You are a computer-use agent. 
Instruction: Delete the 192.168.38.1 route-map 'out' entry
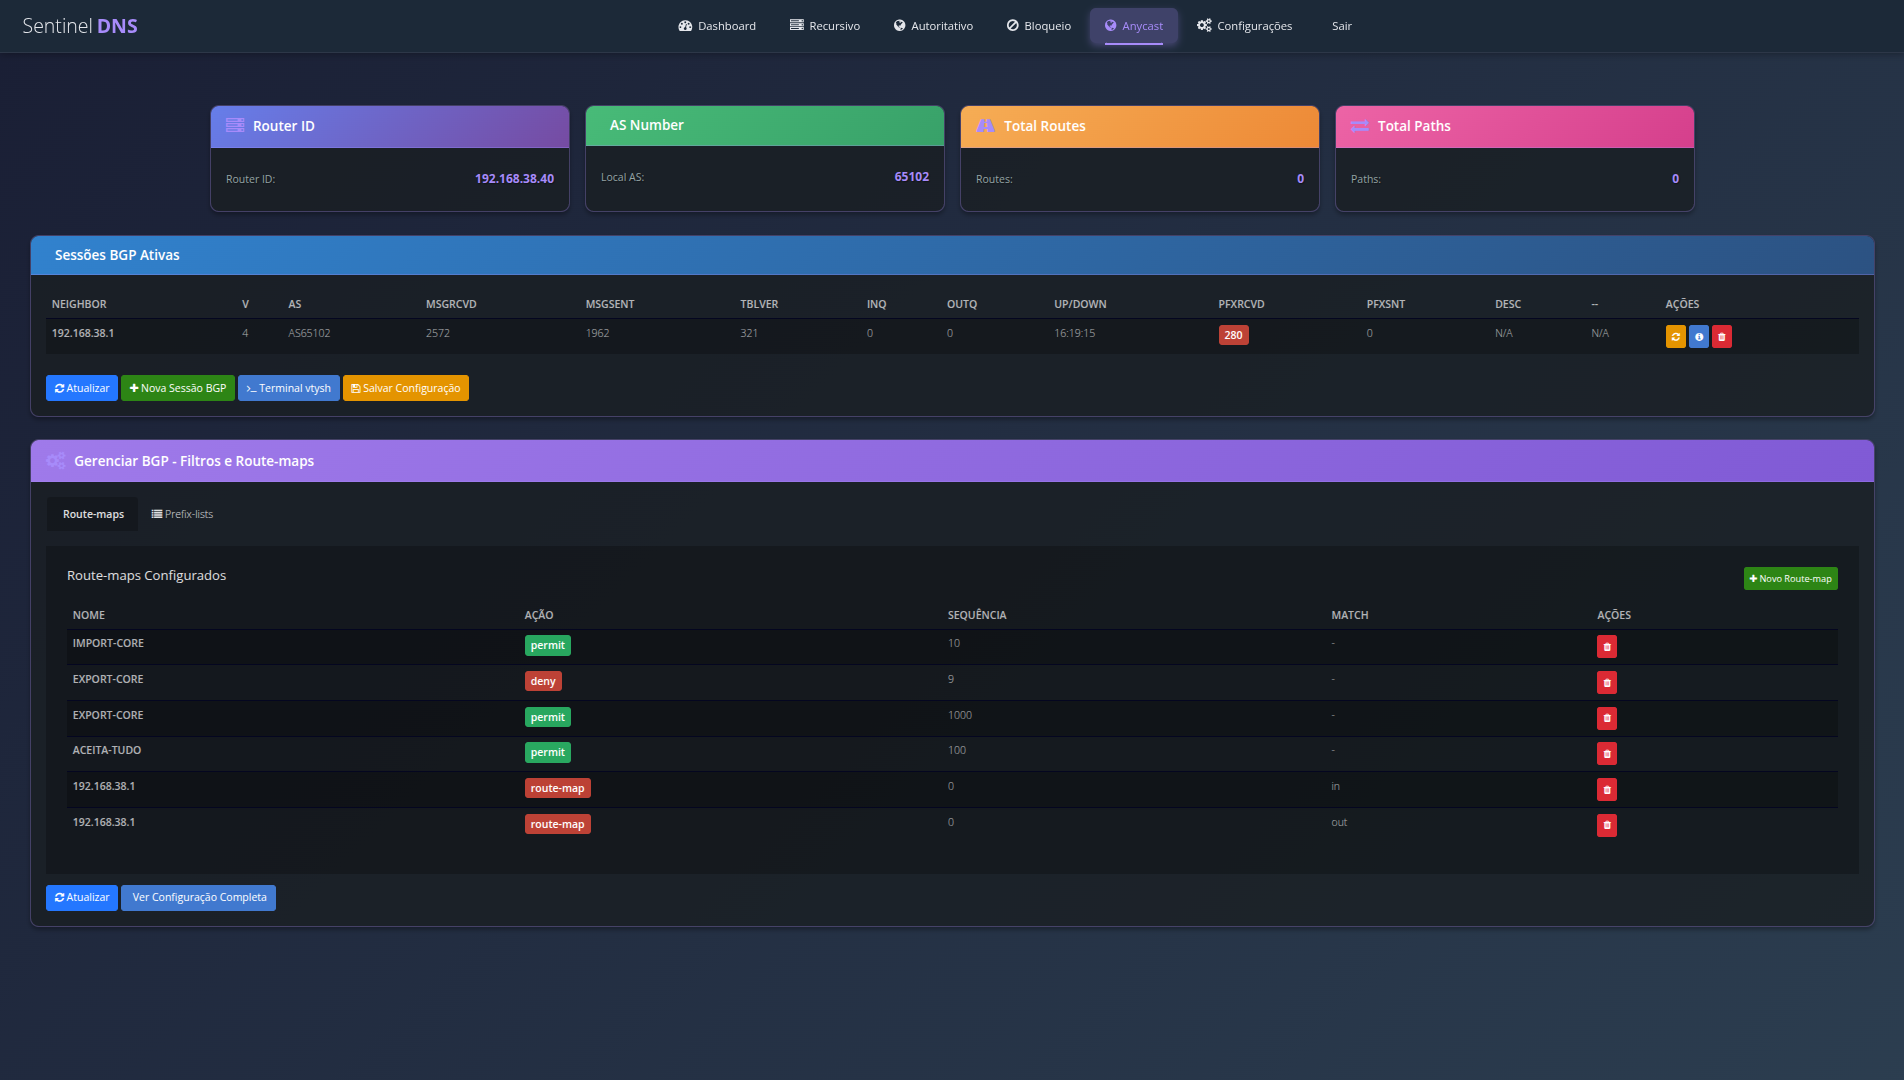pyautogui.click(x=1607, y=825)
